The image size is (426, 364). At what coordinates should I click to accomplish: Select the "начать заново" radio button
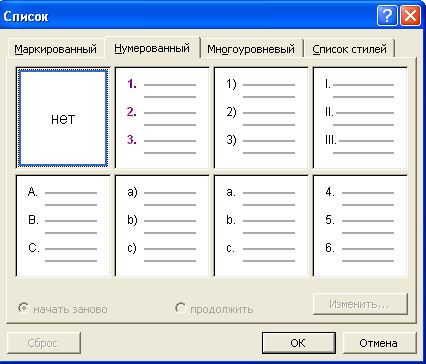[24, 308]
